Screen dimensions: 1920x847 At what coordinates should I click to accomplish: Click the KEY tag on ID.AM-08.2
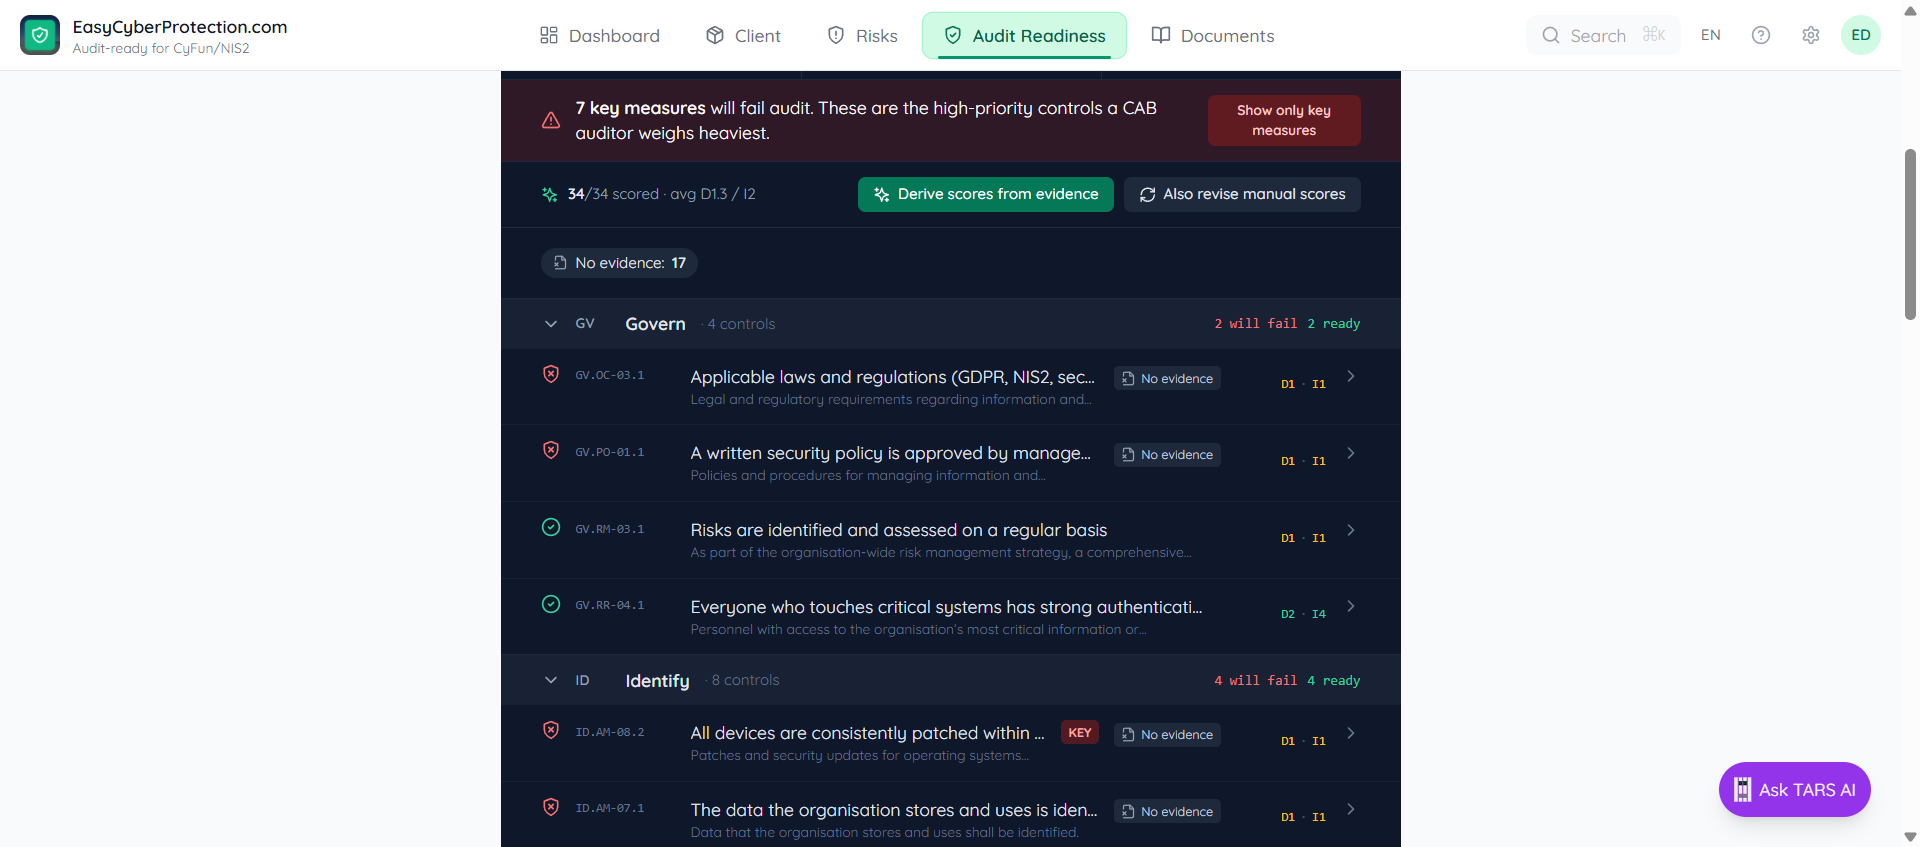(1080, 733)
